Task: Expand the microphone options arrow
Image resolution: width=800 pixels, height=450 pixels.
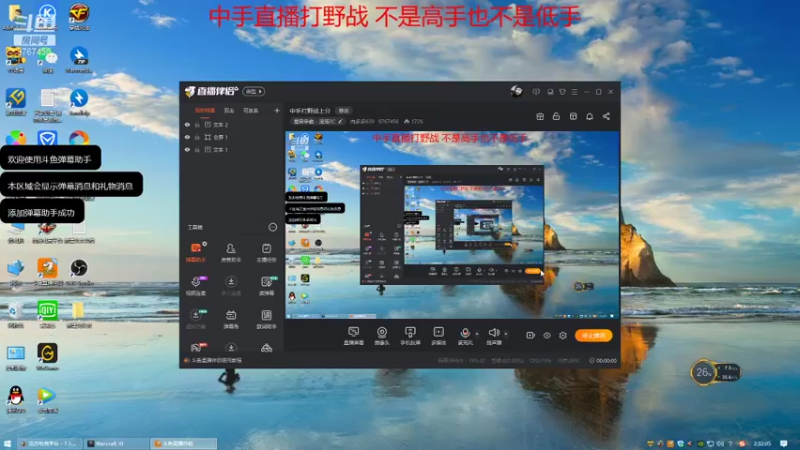Action: (477, 334)
